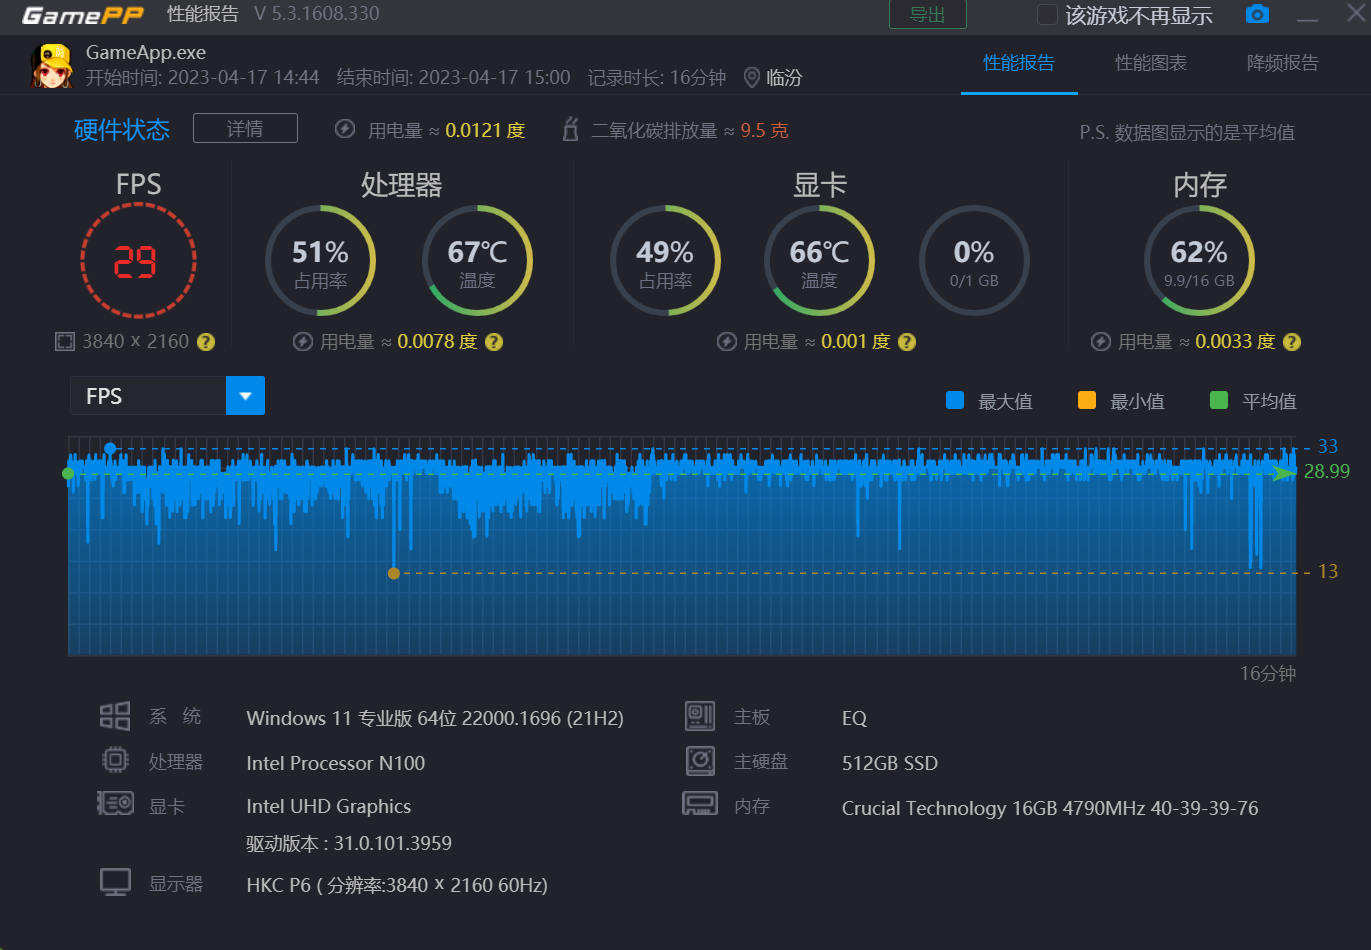Click the processor 51% usage gauge
This screenshot has height=950, width=1371.
pyautogui.click(x=320, y=261)
